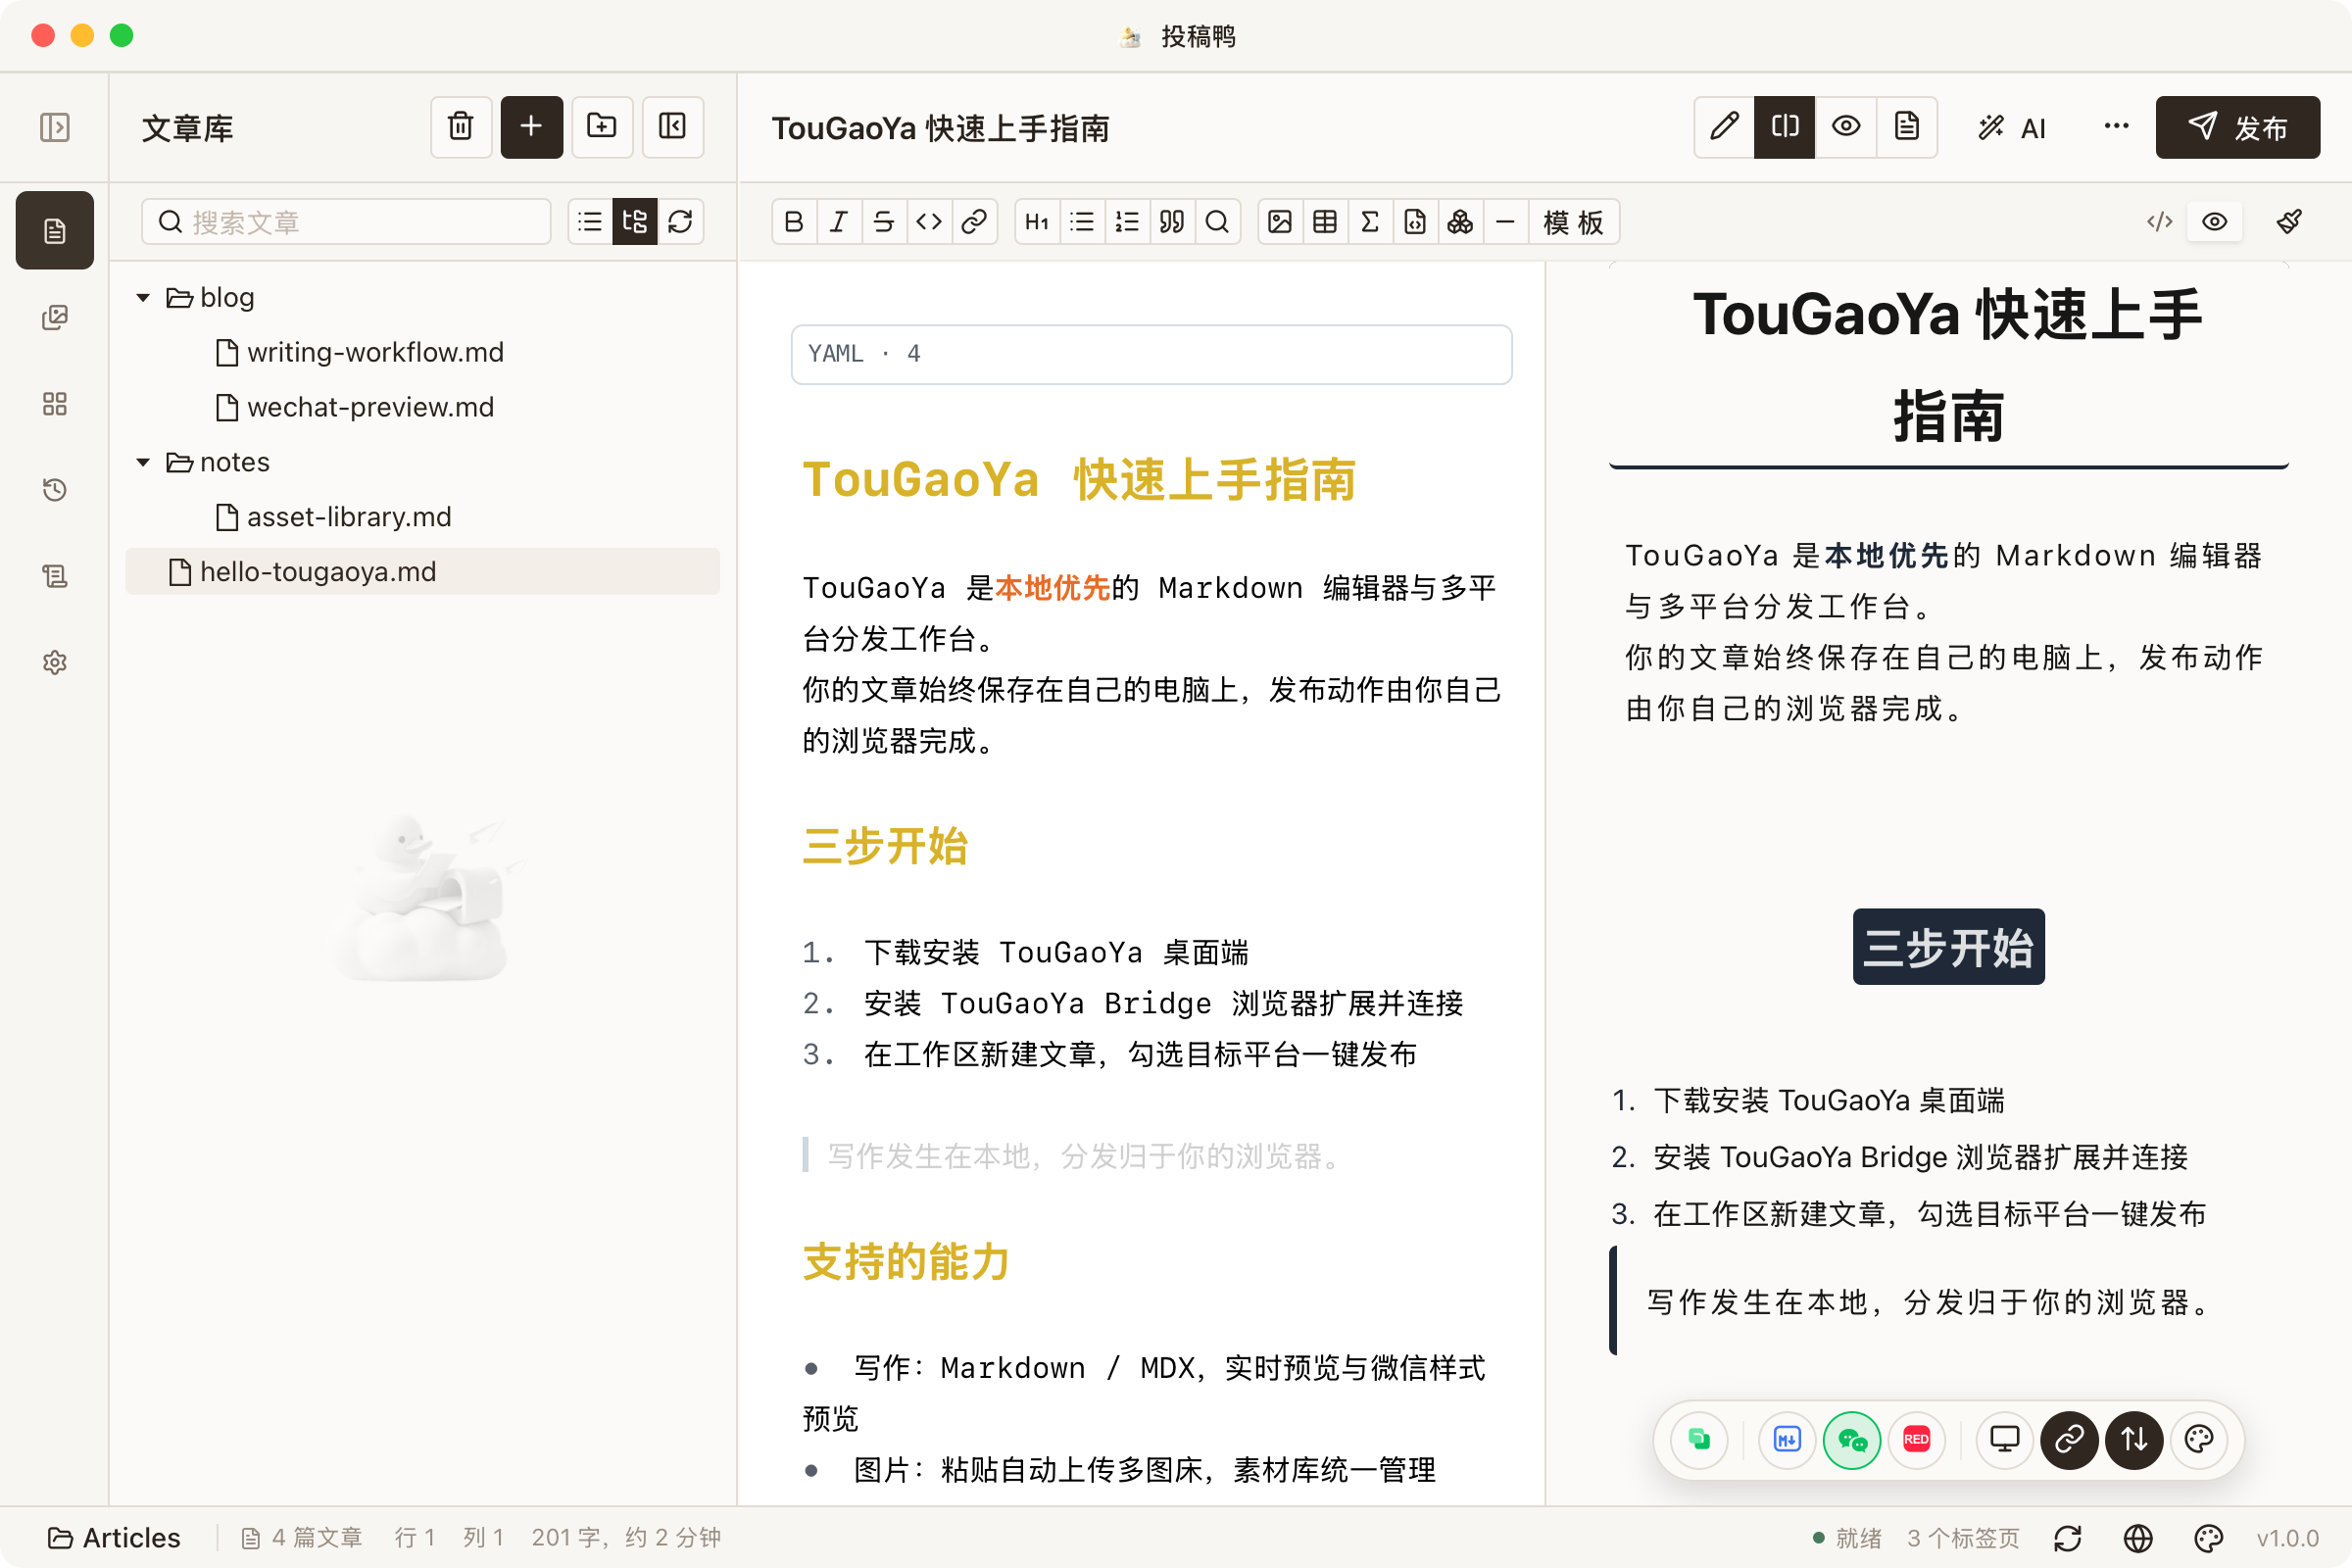Open the palette icon in the status bar
This screenshot has width=2352, height=1568.
2208,1538
